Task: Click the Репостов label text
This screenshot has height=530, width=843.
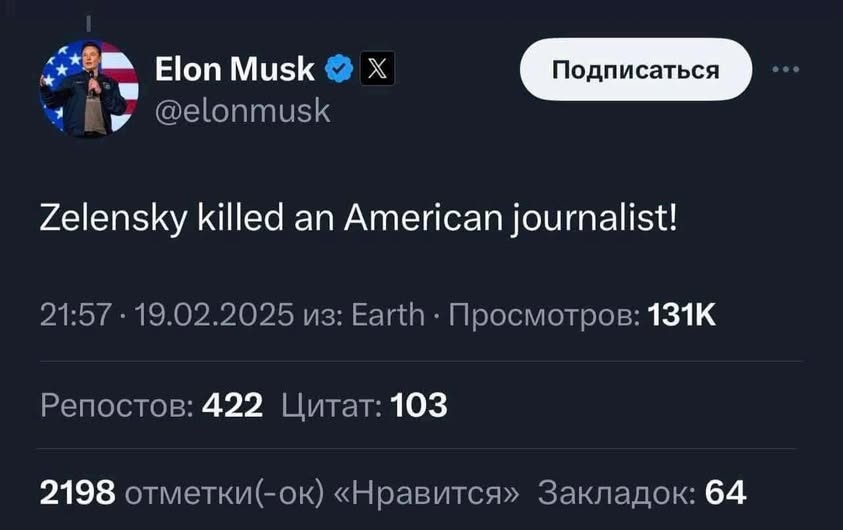Action: [x=116, y=405]
